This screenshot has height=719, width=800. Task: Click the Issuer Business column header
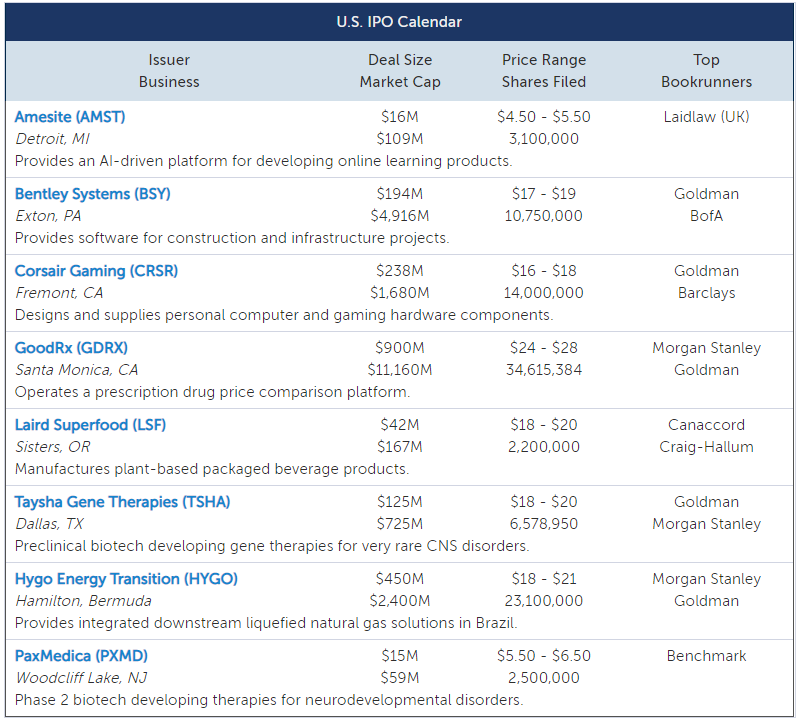pos(169,71)
